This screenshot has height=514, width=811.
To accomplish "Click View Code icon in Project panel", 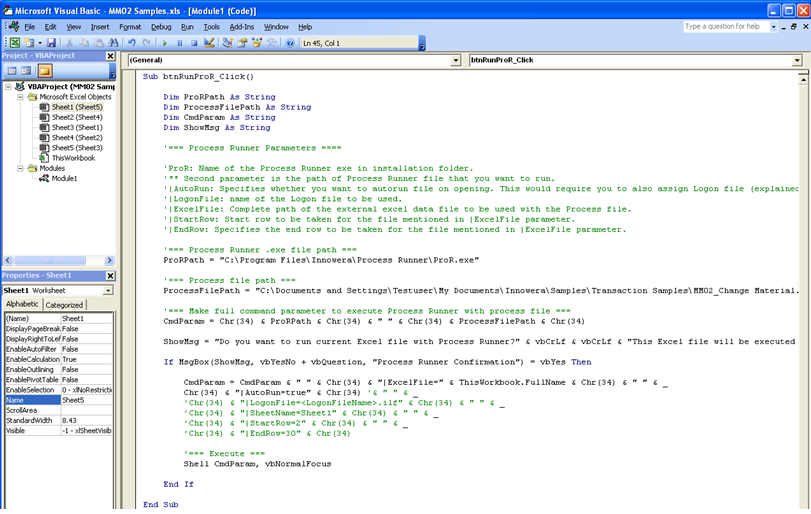I will [12, 71].
